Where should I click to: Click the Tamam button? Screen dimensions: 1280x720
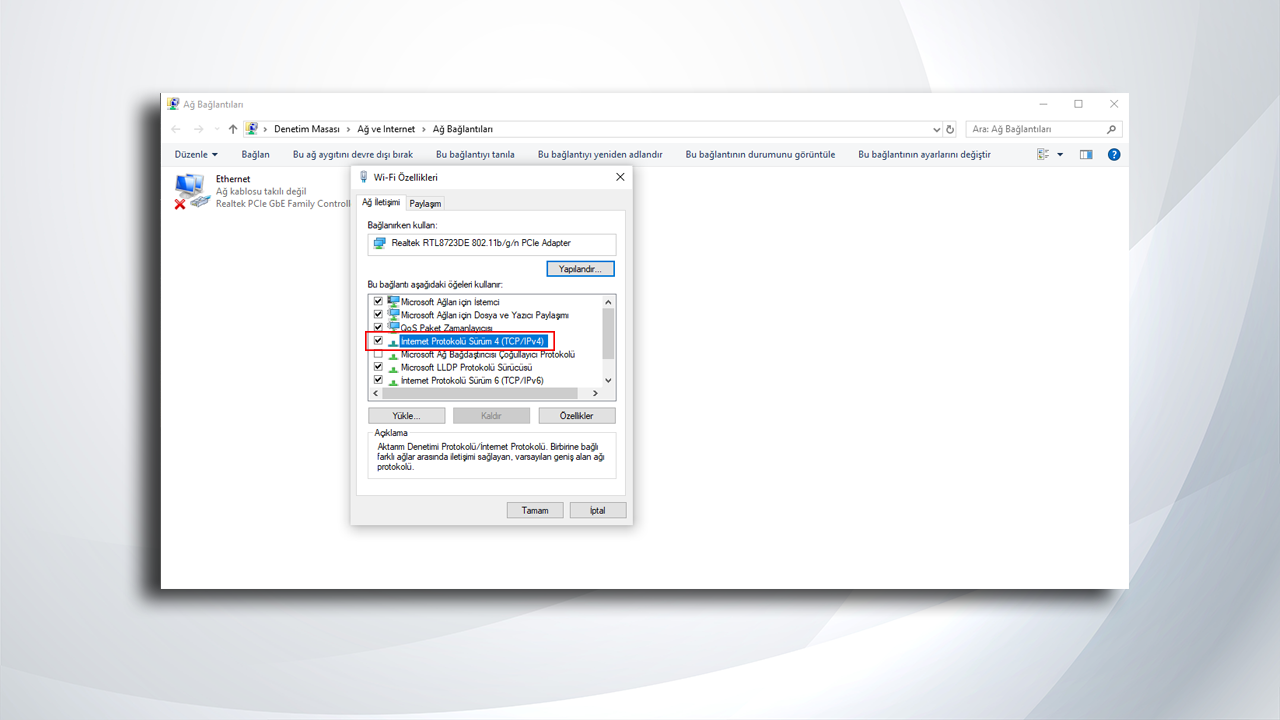coord(535,510)
